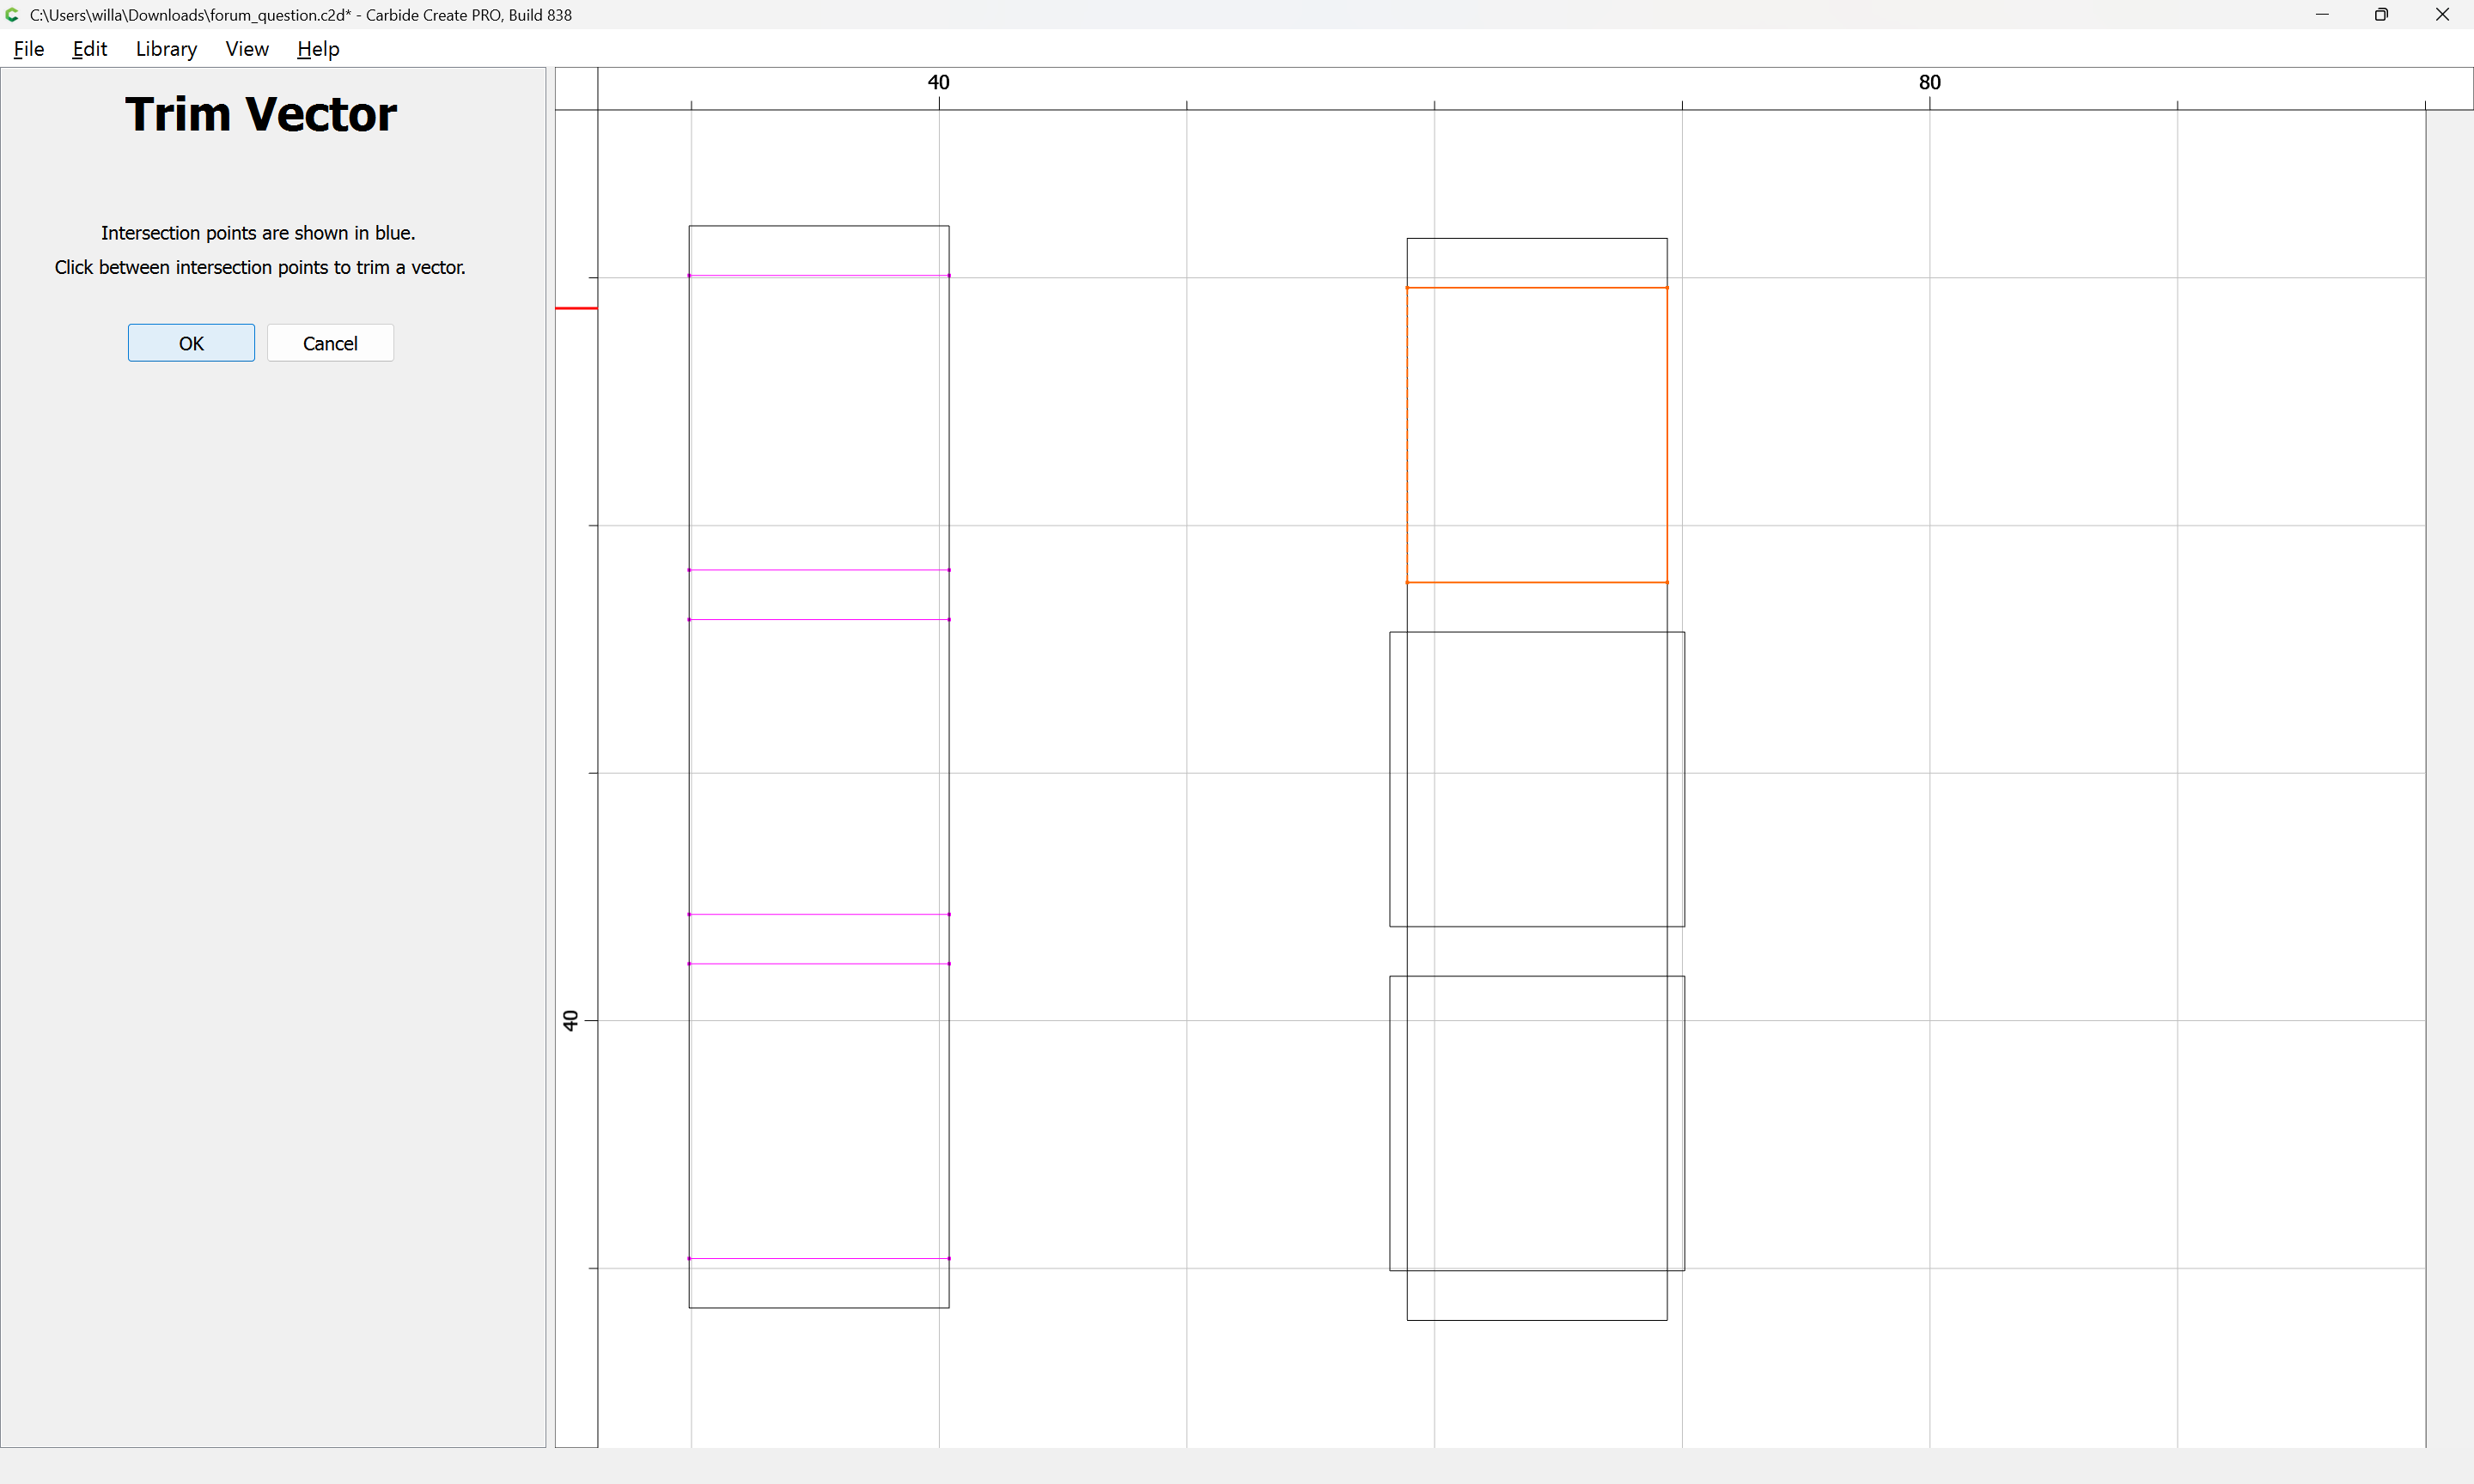Screen dimensions: 2474x1484
Task: Open the Help menu
Action: coord(318,49)
